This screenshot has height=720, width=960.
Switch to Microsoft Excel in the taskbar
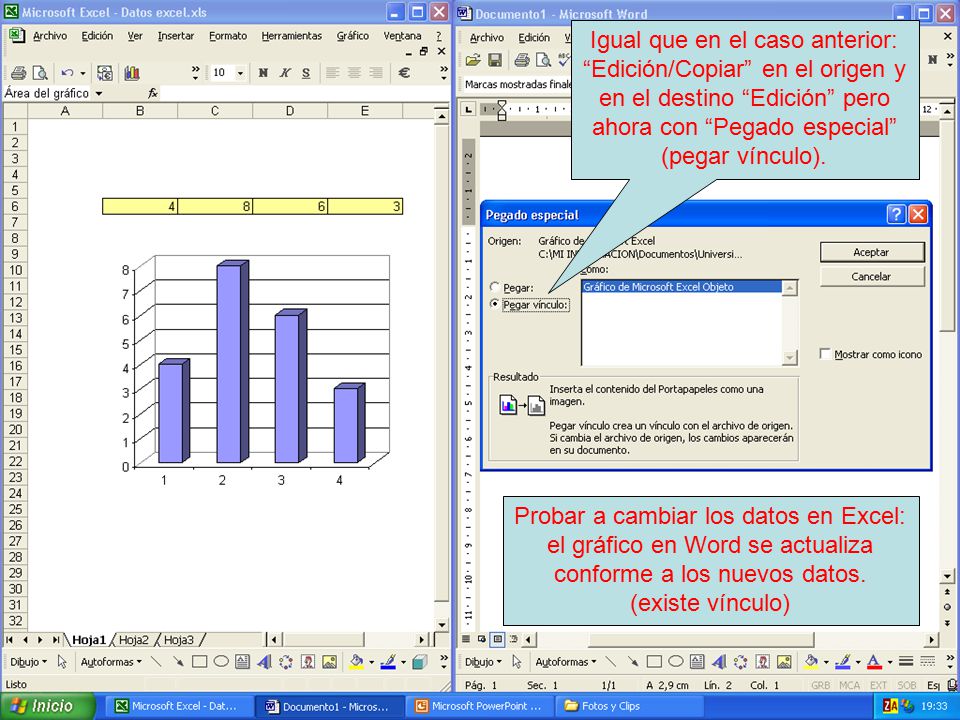[178, 706]
